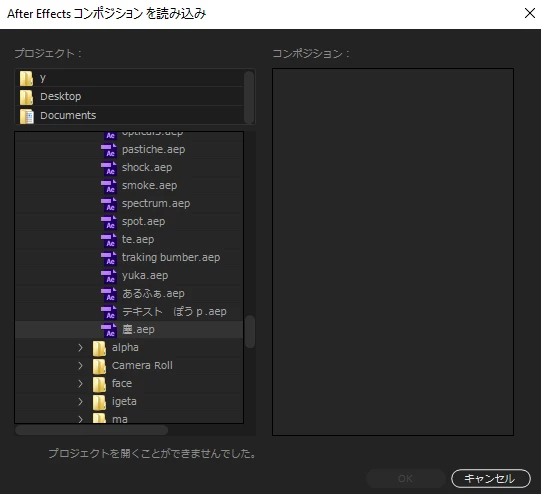541x494 pixels.
Task: Select the highlighted 塵.aep file name
Action: click(138, 329)
